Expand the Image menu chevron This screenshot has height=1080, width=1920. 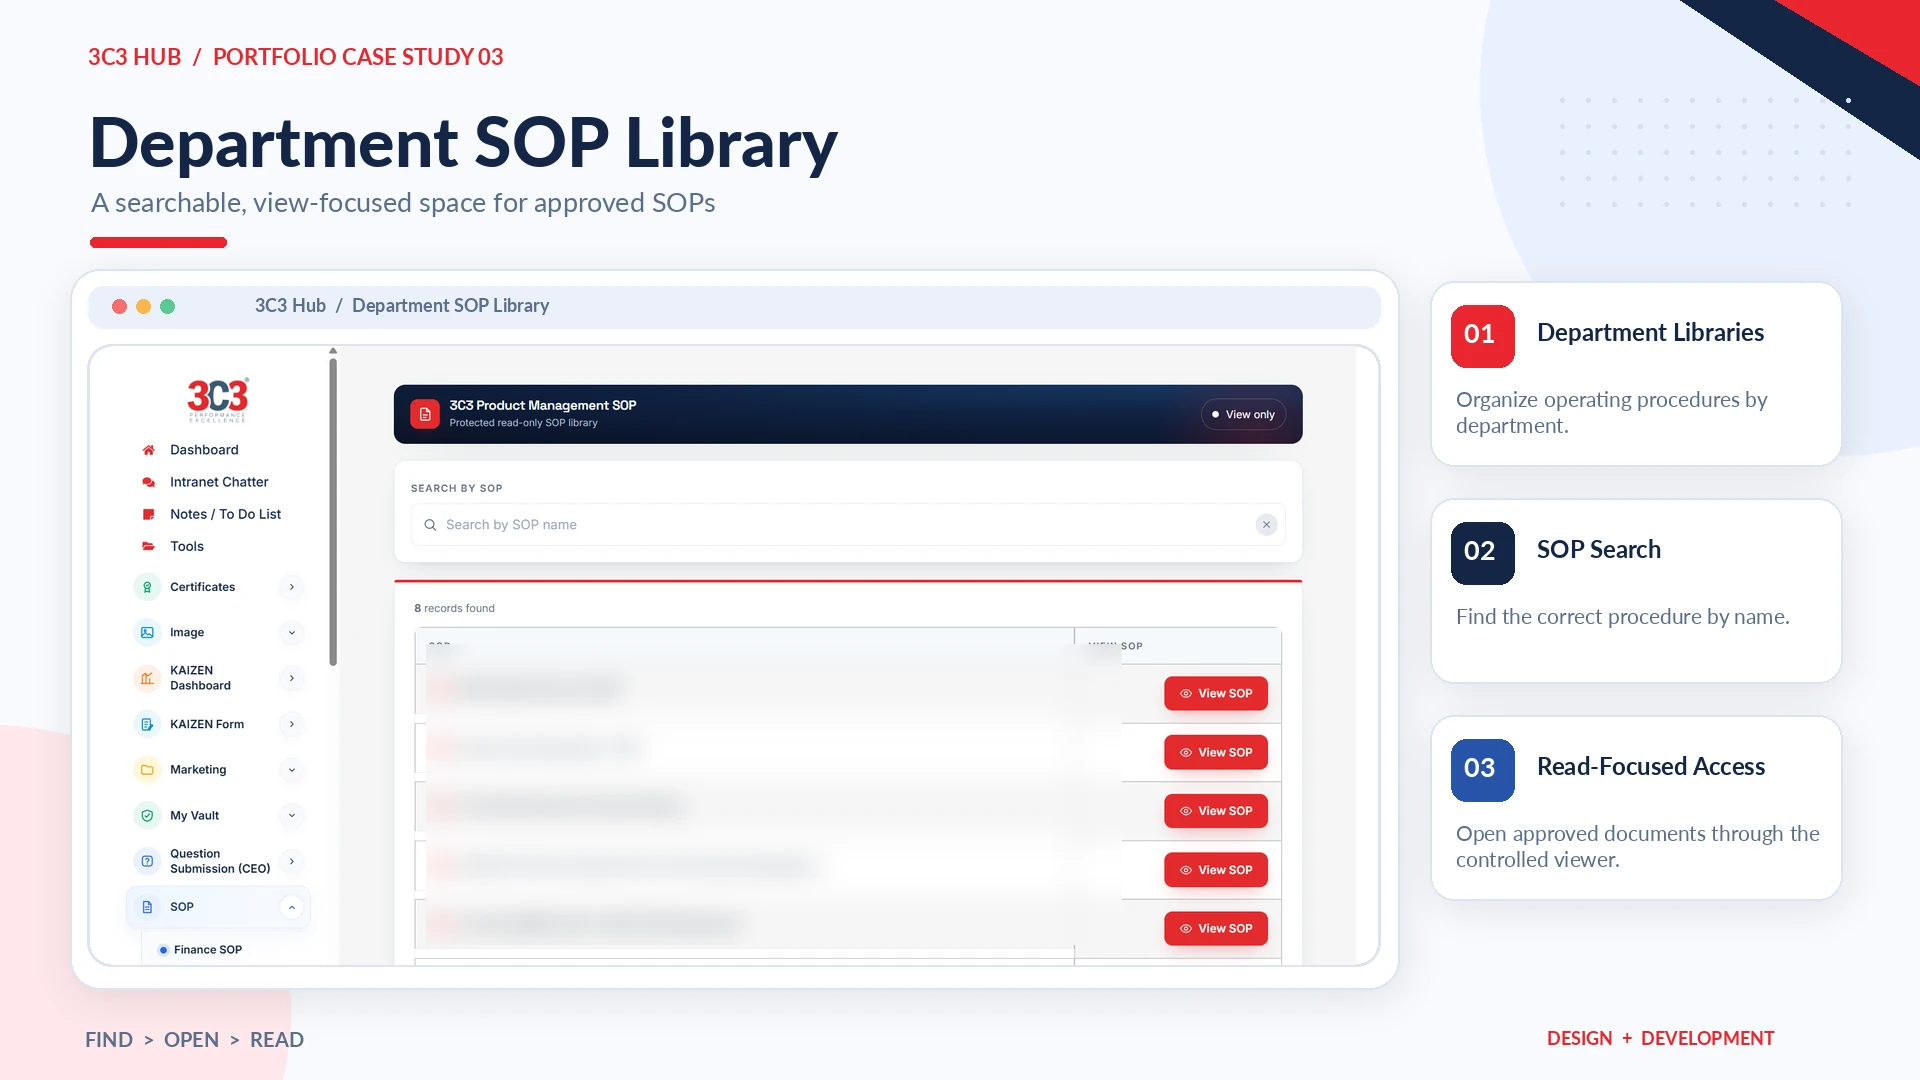[x=291, y=632]
